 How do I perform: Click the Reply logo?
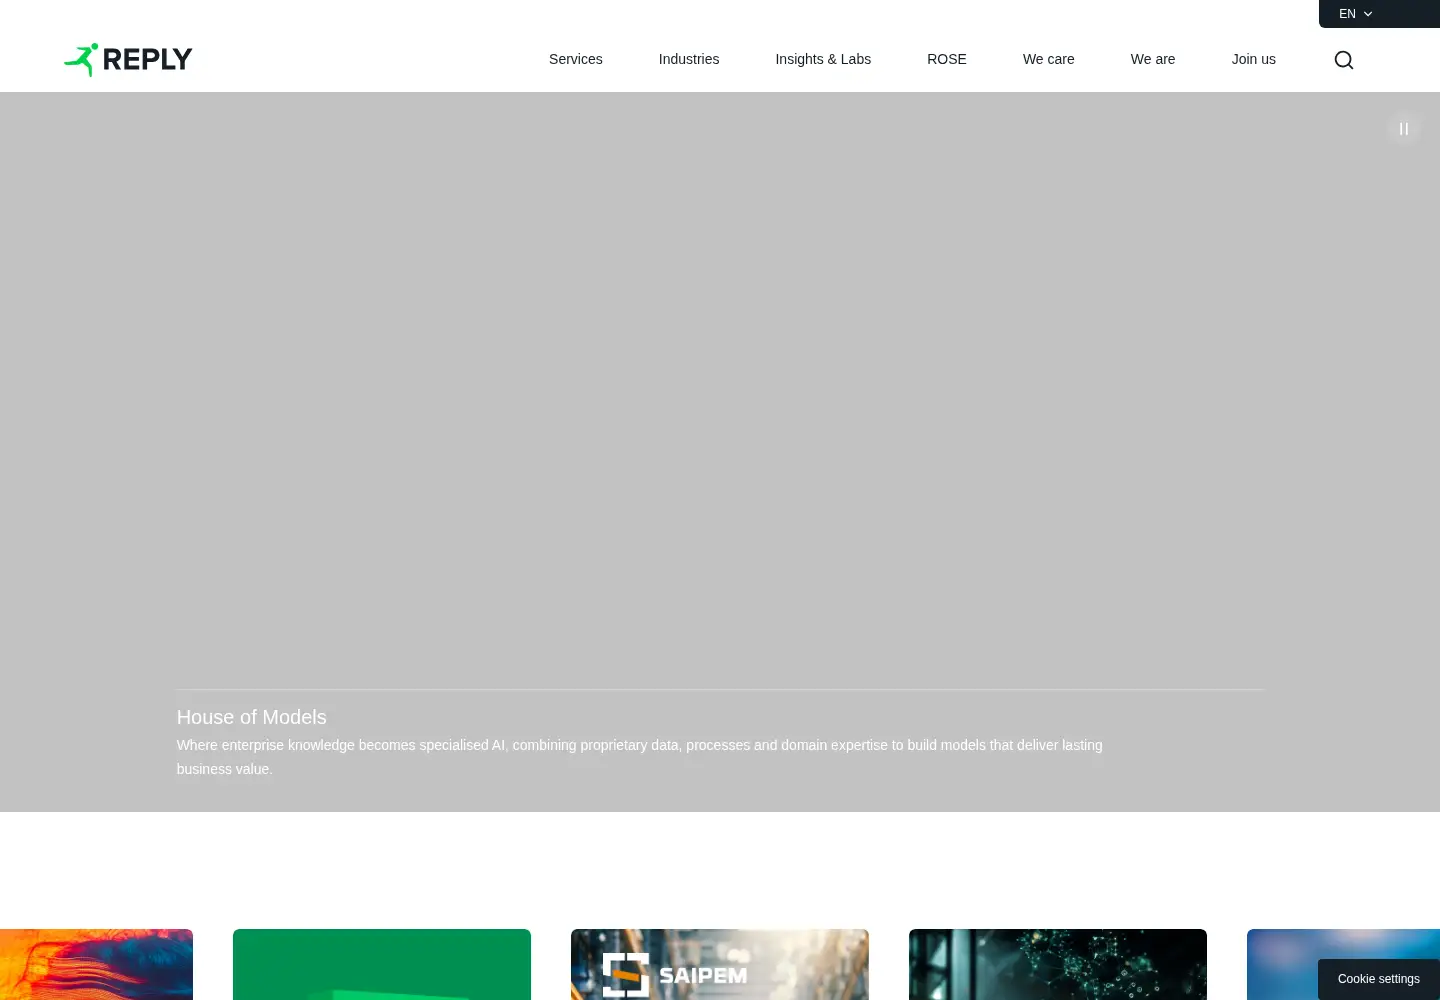[128, 60]
